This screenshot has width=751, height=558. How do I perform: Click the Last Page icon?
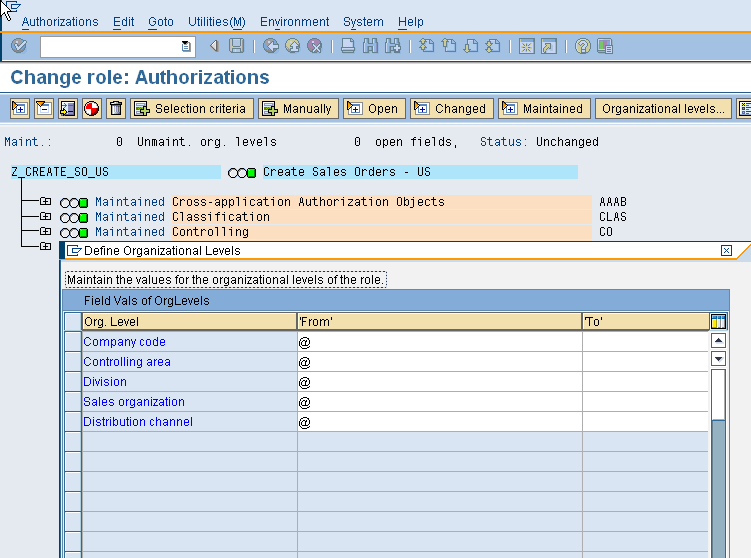(493, 46)
